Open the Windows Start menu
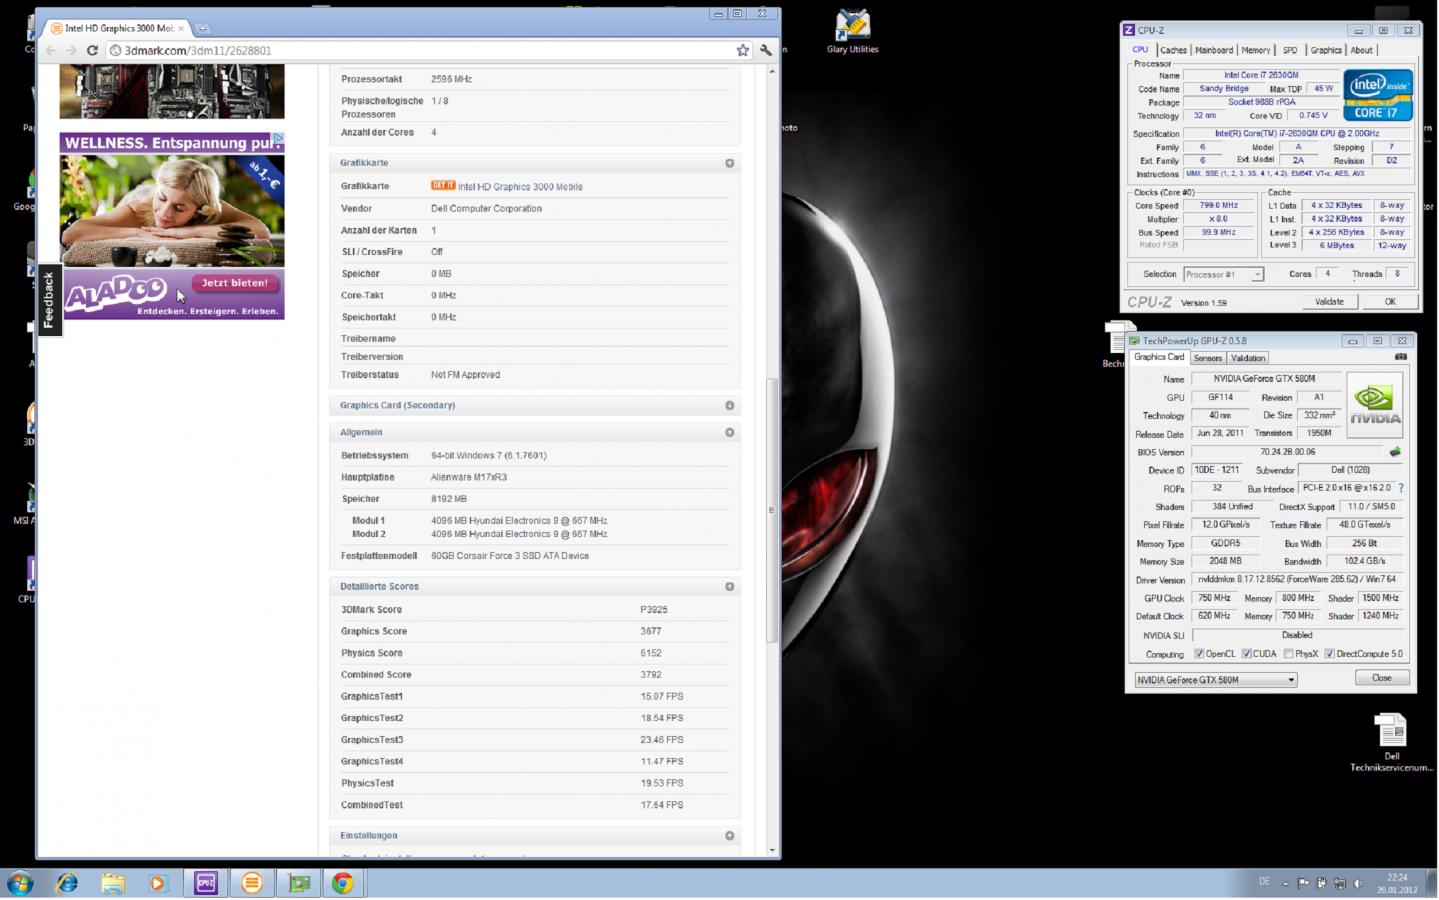 (20, 883)
